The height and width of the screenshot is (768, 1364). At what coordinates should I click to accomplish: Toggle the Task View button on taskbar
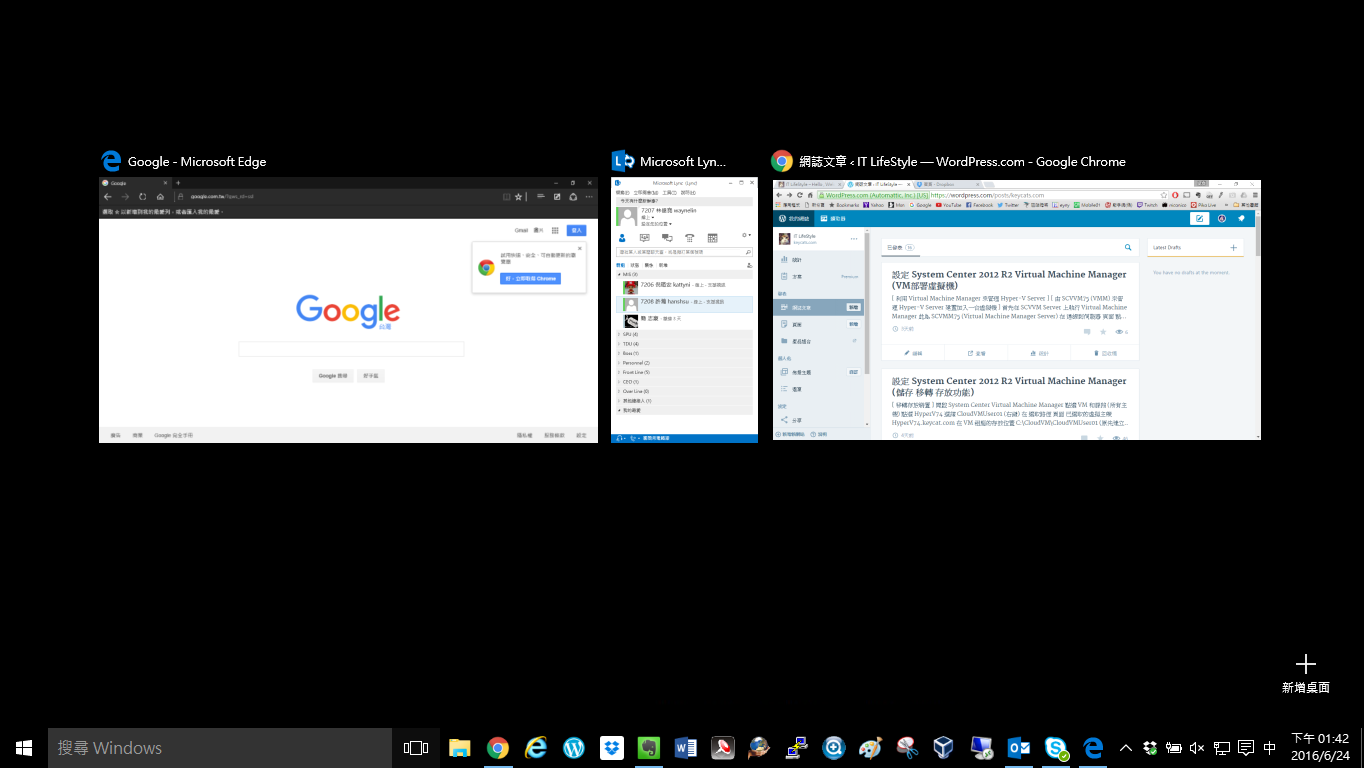(416, 748)
